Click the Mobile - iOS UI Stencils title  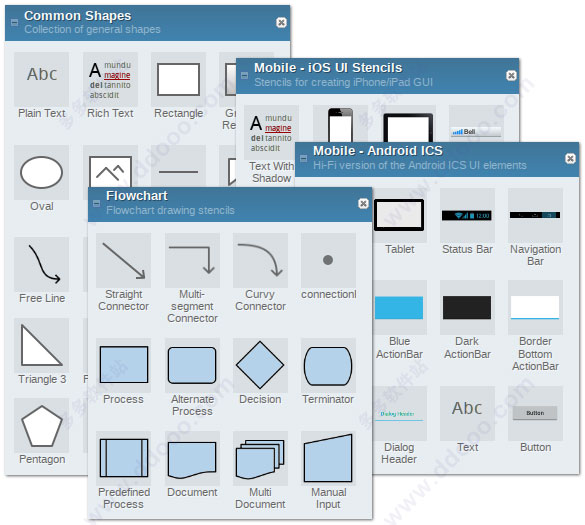328,68
